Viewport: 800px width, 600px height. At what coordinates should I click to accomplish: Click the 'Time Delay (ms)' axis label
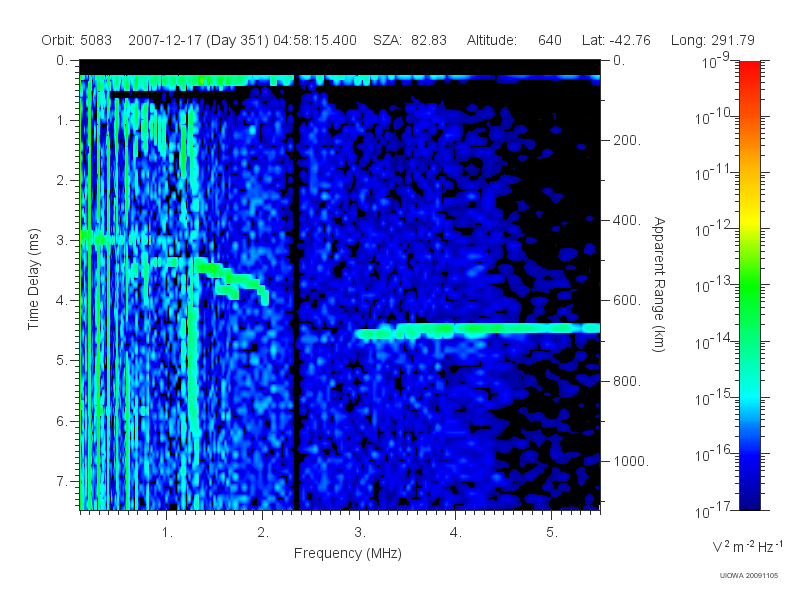click(x=34, y=279)
